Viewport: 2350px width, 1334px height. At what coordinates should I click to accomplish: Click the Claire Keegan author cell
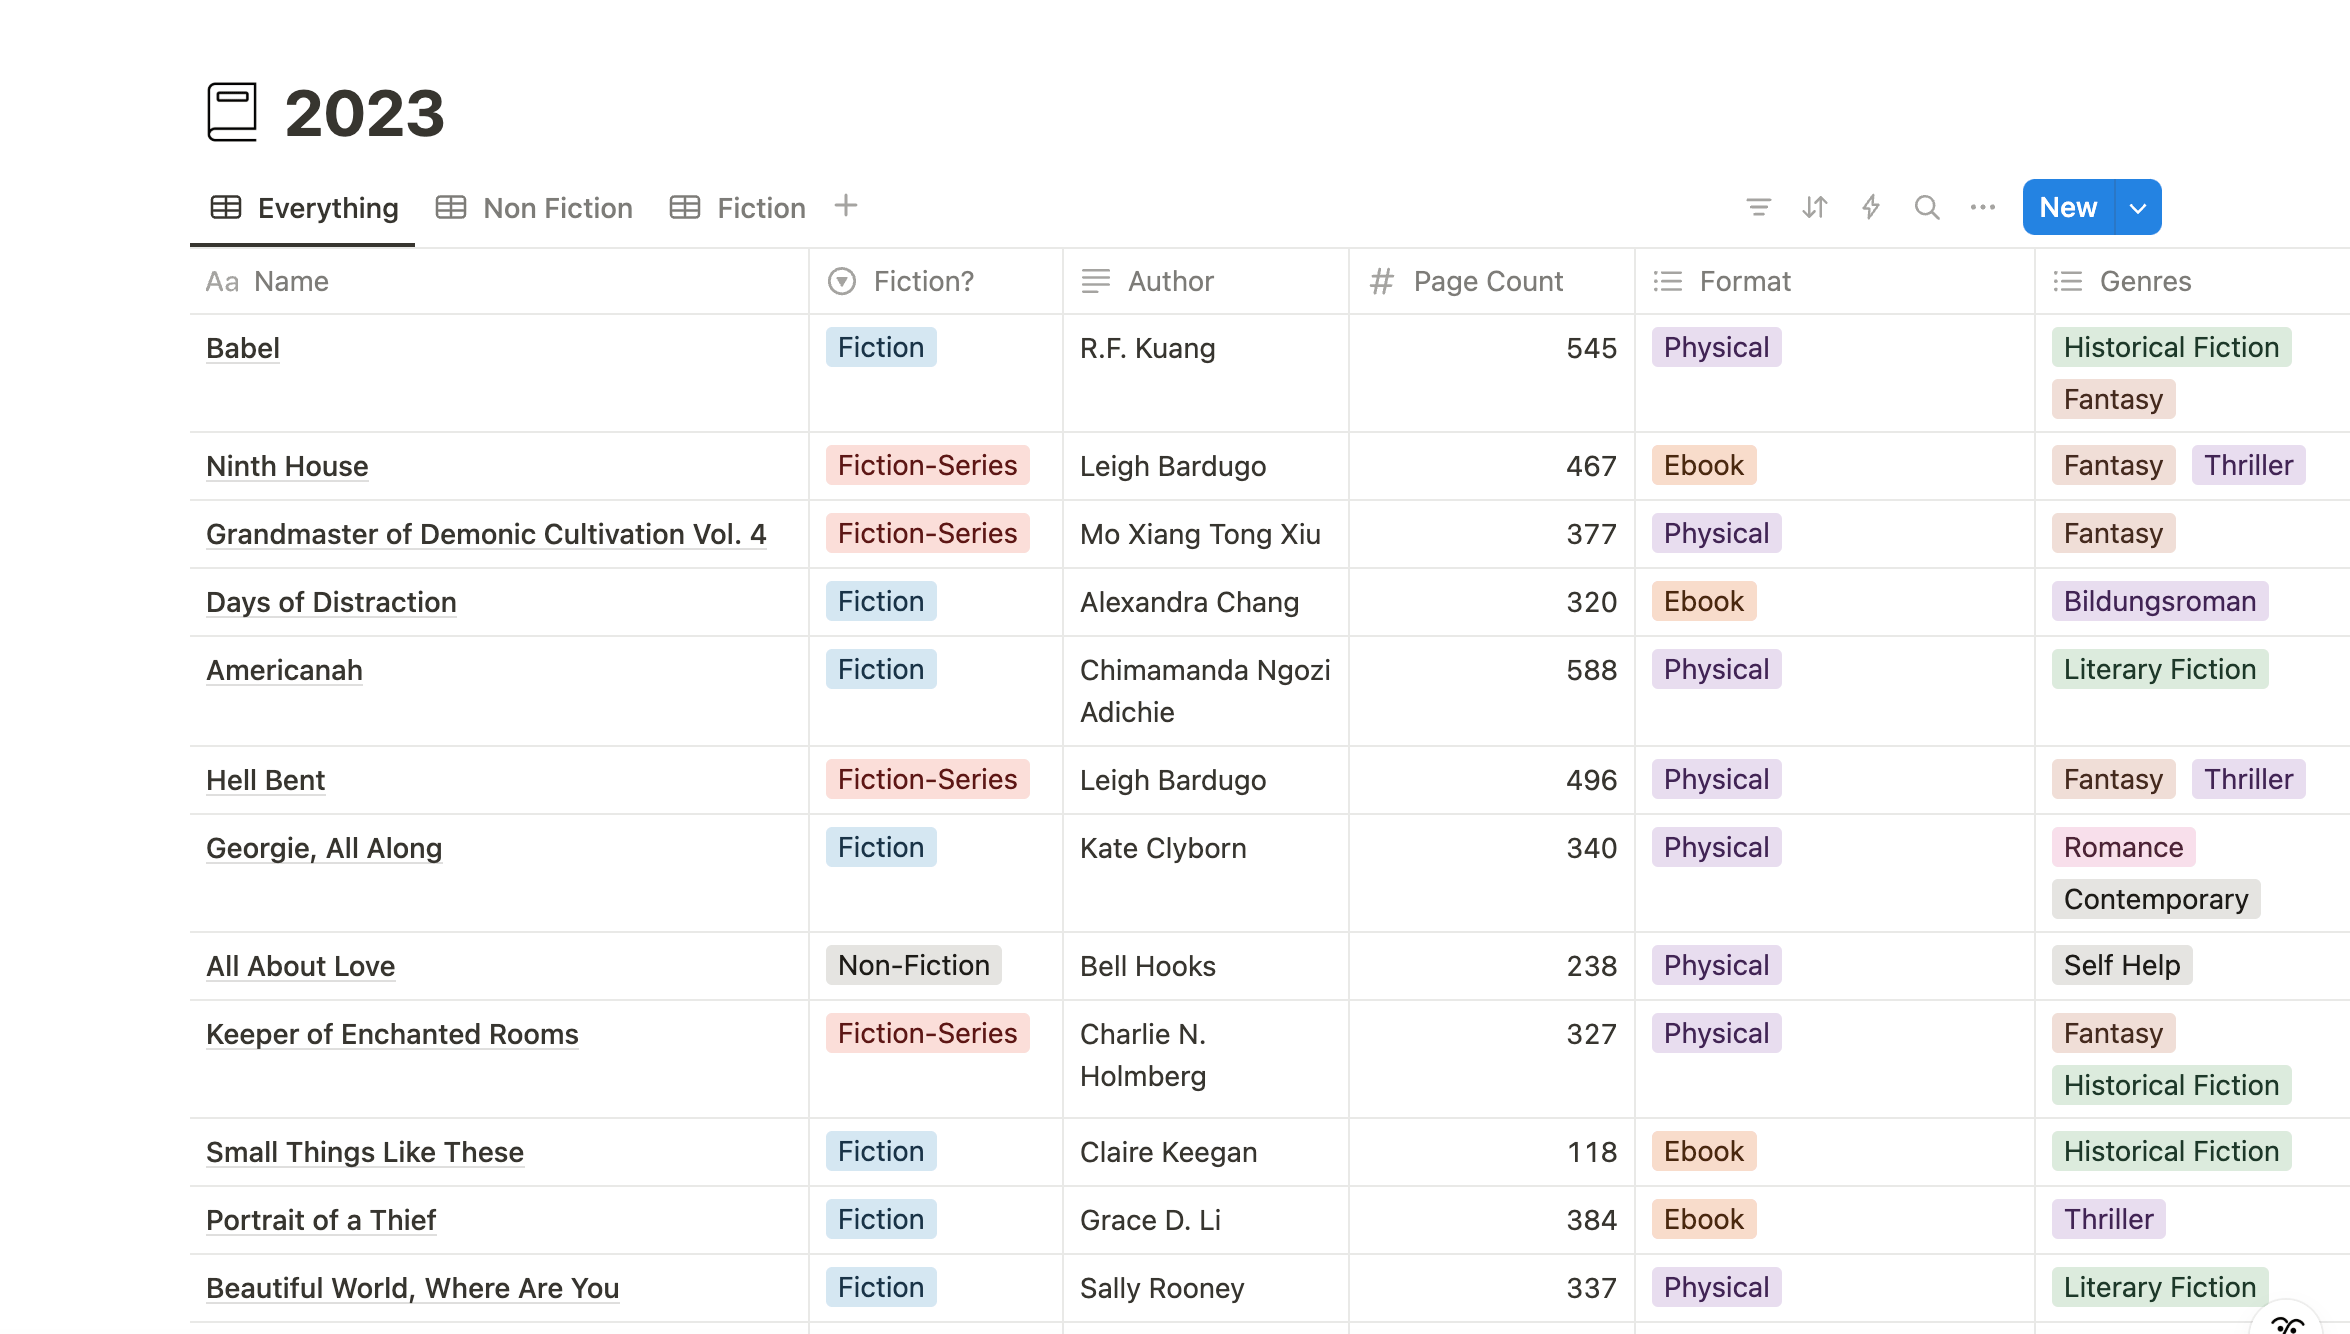(x=1206, y=1152)
